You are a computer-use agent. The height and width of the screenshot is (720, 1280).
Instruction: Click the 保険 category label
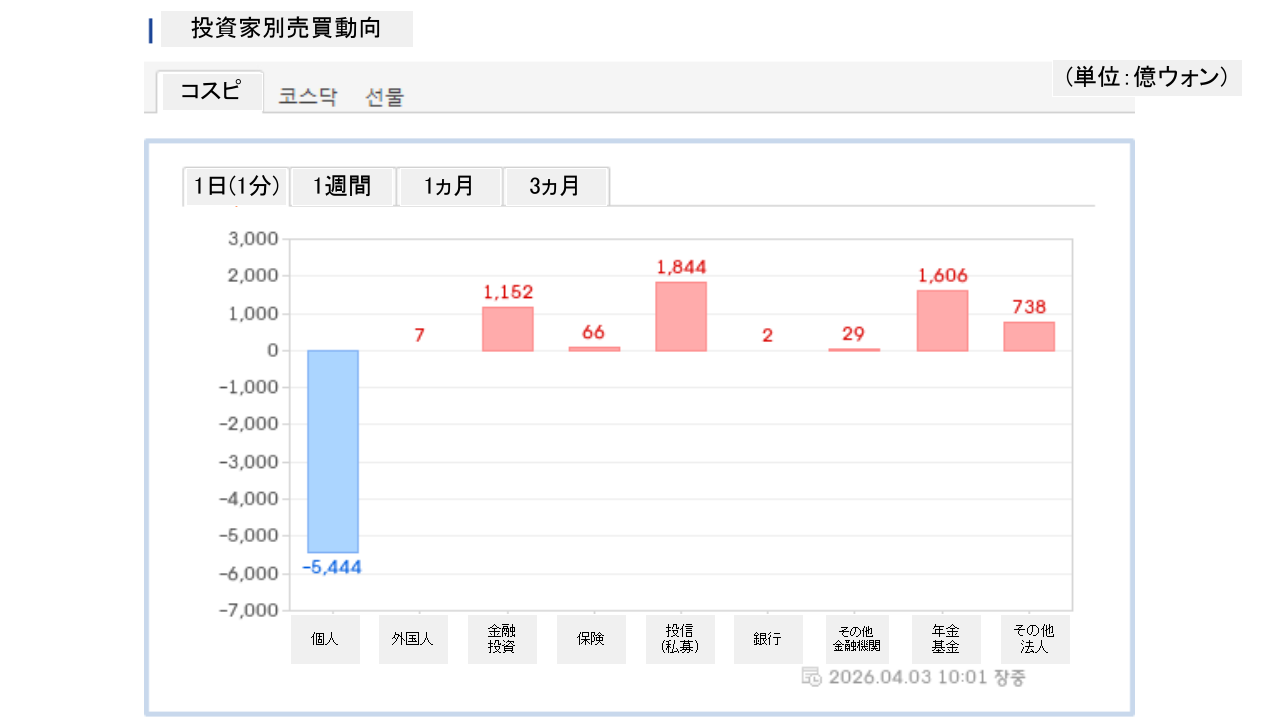(591, 639)
